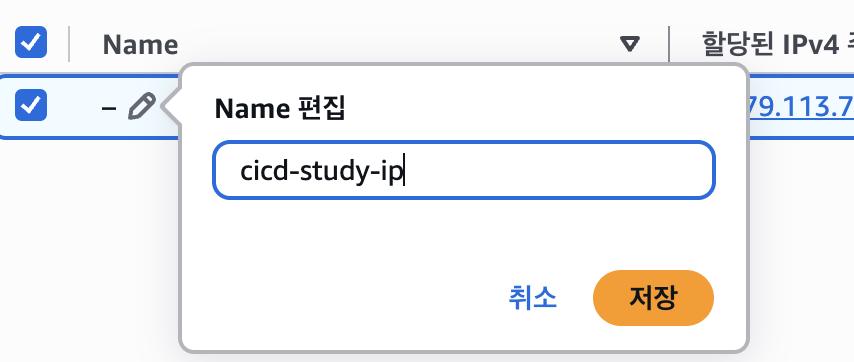
Task: Click the Name 편집 popover title
Action: click(x=280, y=109)
